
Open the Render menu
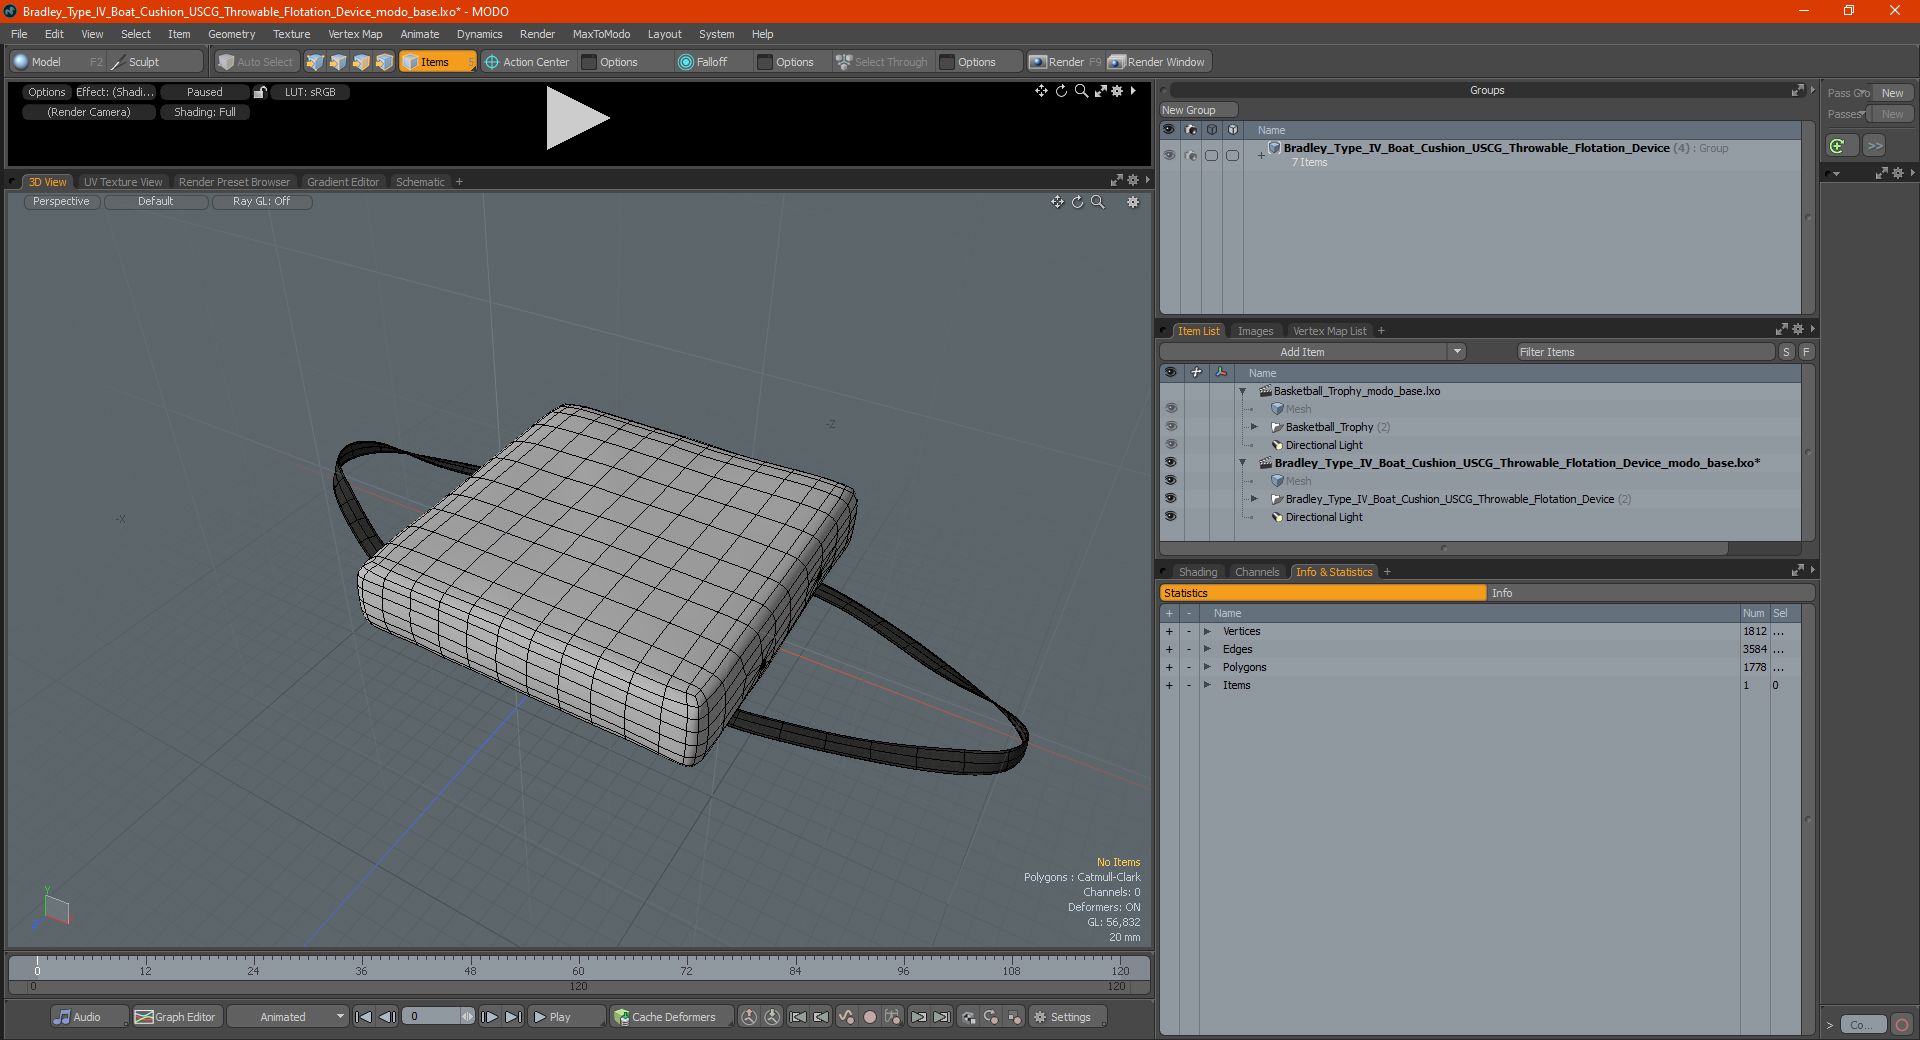537,34
